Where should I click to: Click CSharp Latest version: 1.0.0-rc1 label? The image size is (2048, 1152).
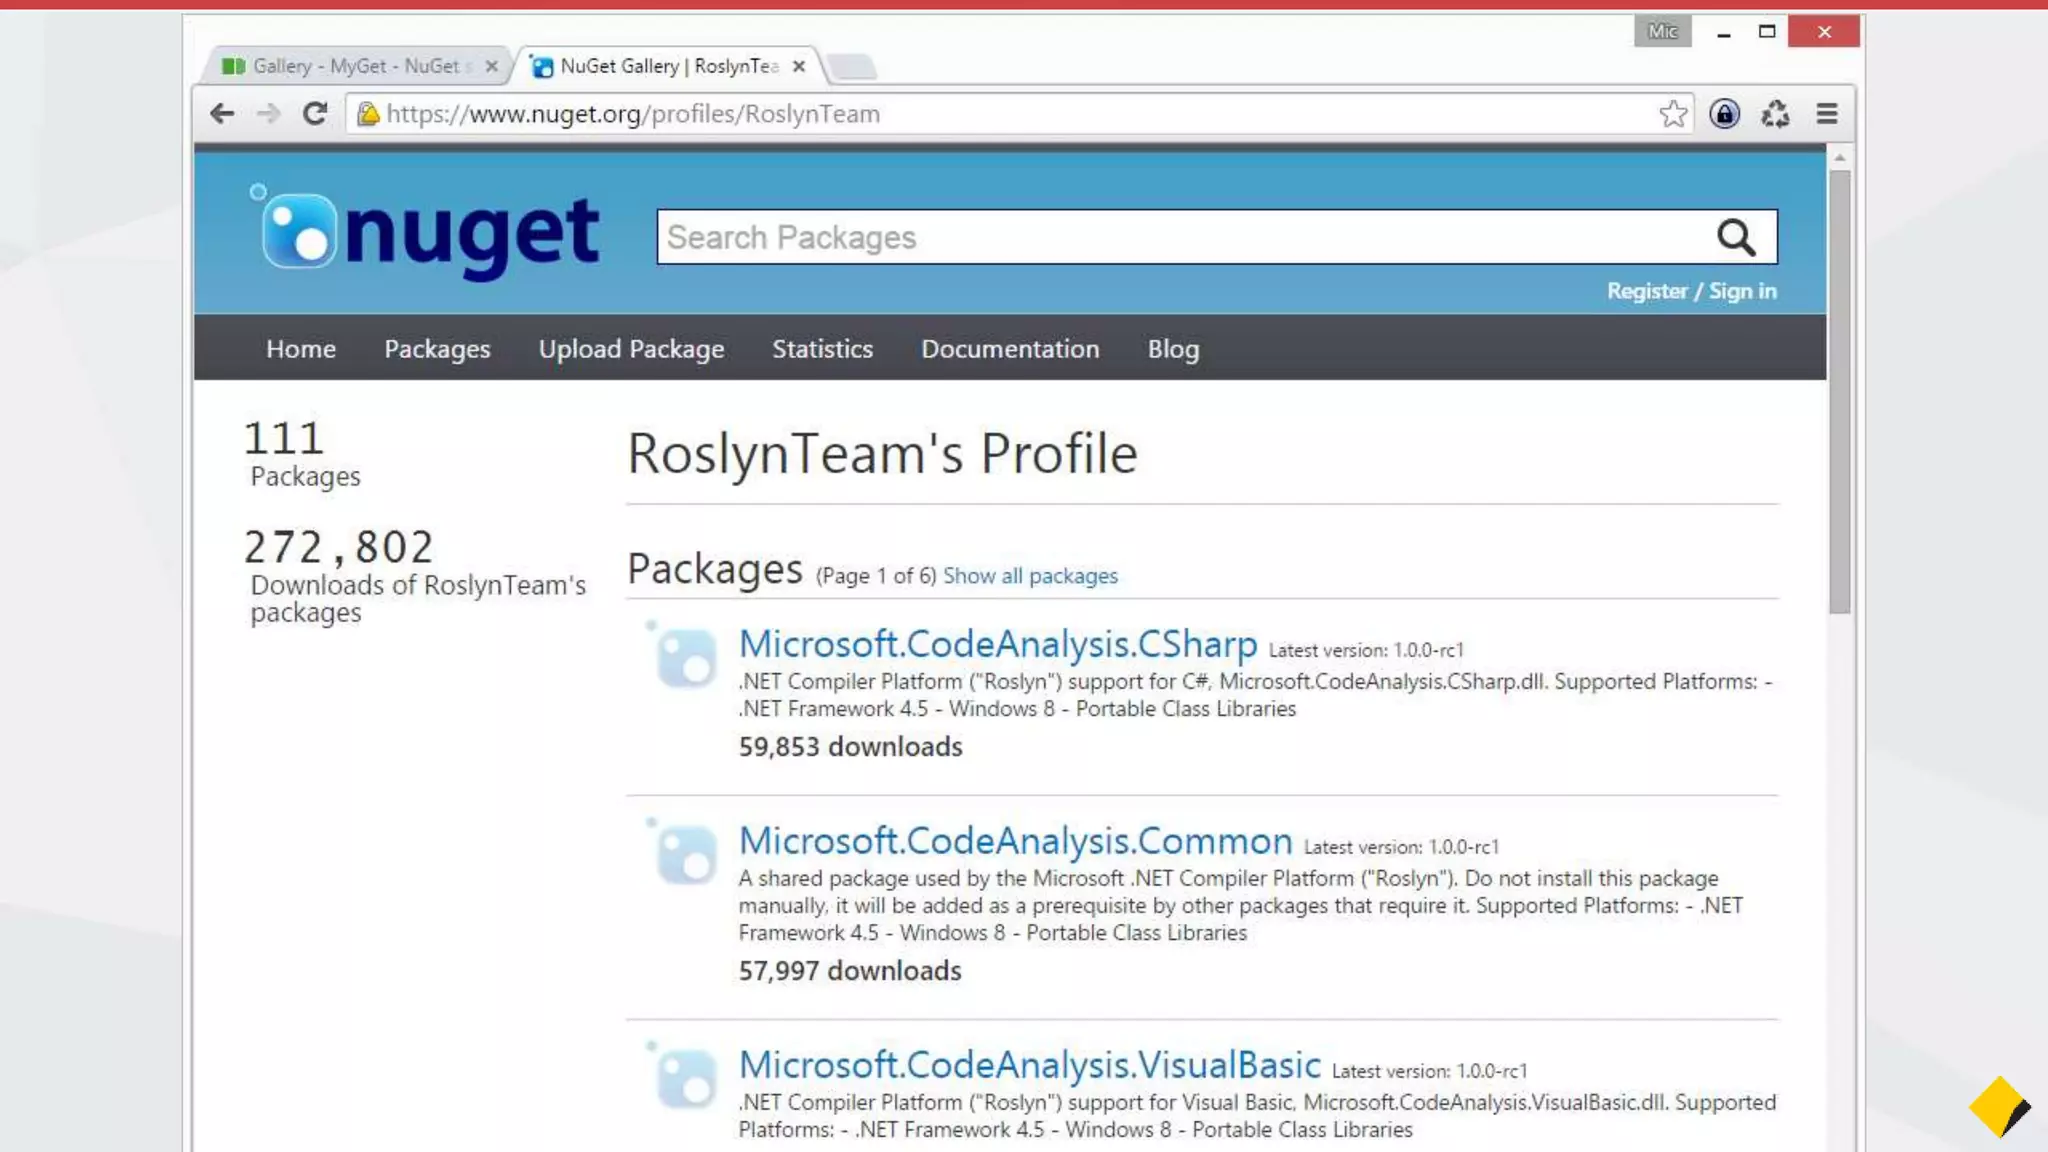(1366, 650)
